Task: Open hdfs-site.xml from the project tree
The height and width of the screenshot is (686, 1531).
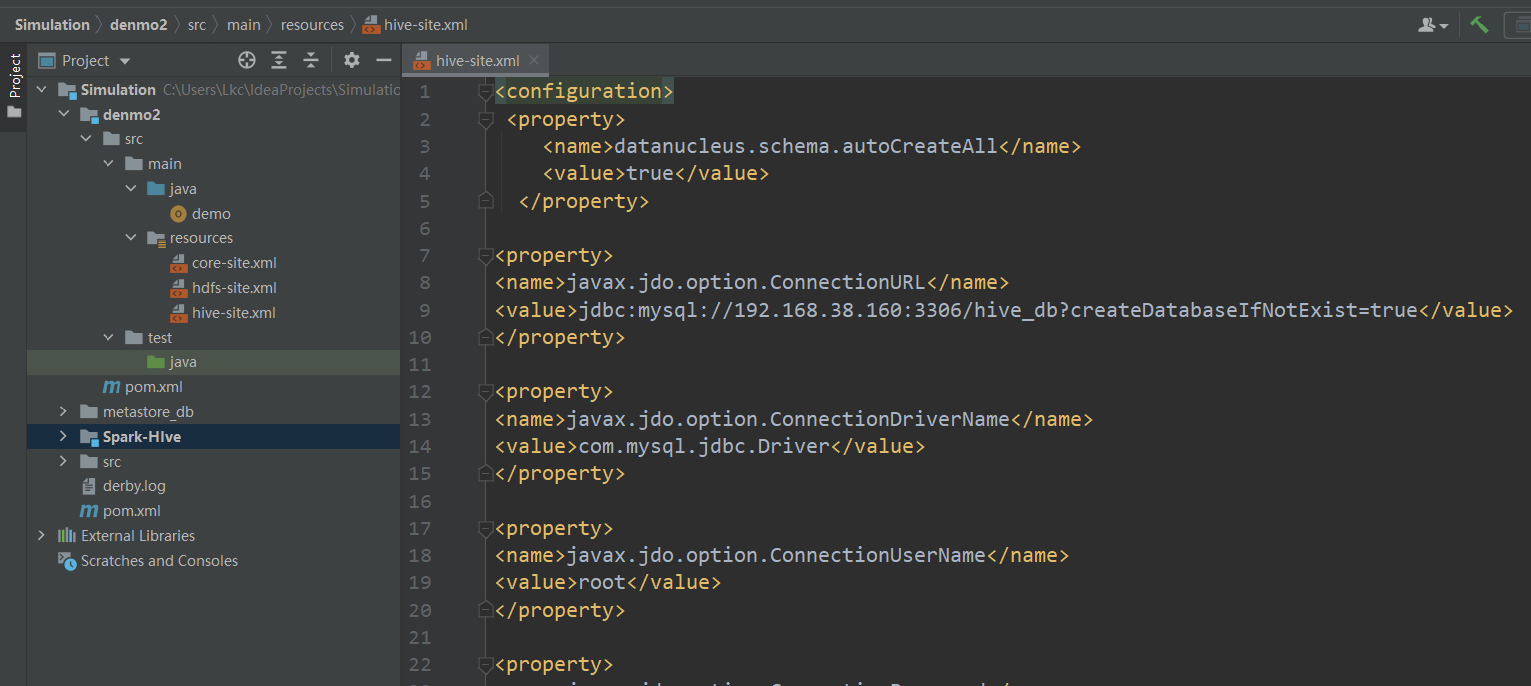Action: click(234, 288)
